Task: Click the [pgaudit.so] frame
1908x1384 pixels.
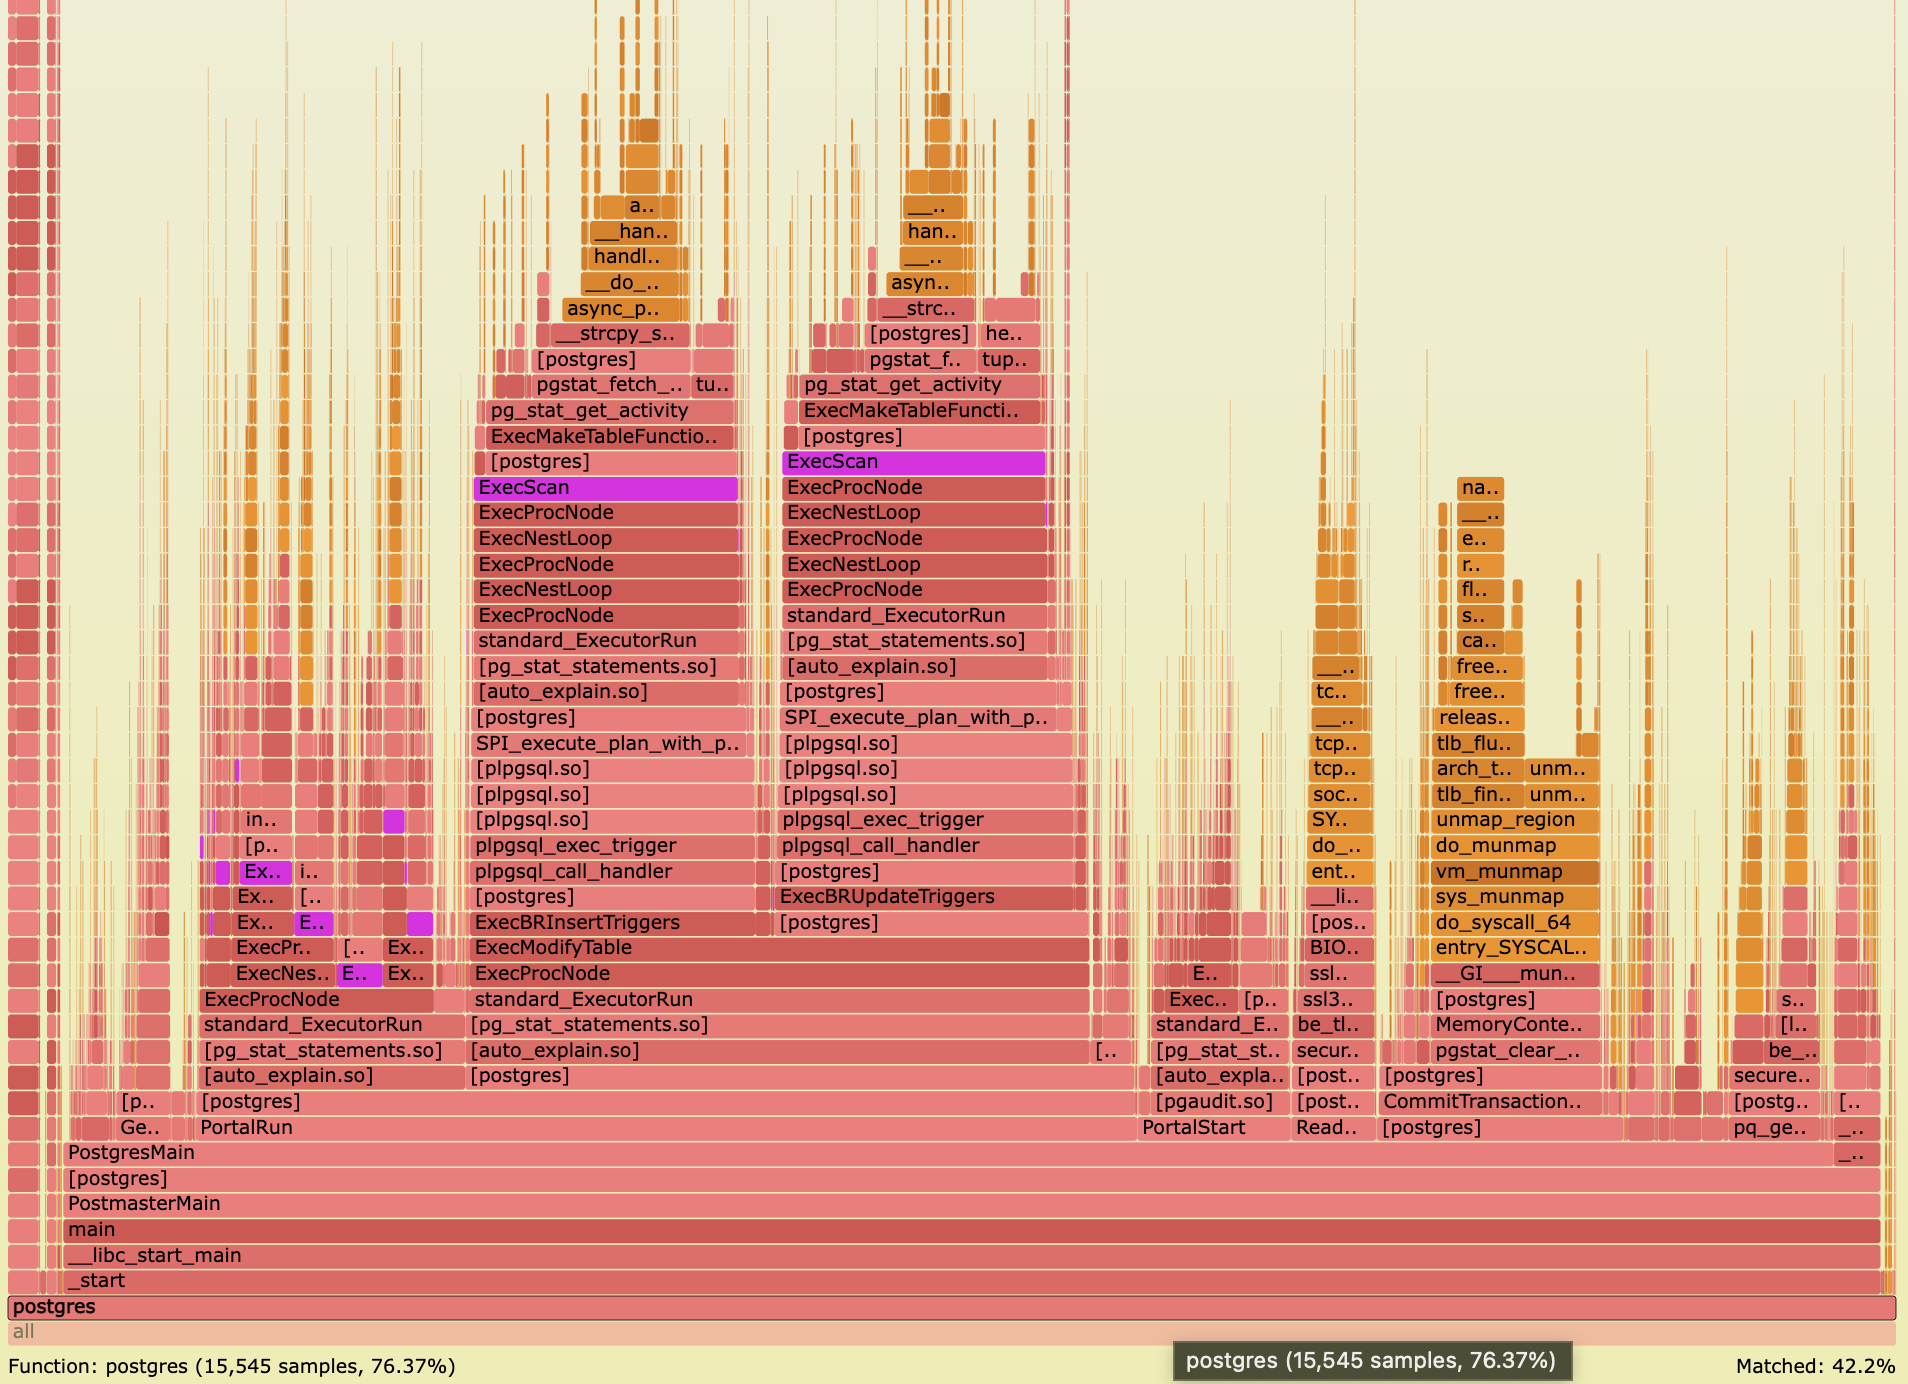Action: pos(1214,1101)
